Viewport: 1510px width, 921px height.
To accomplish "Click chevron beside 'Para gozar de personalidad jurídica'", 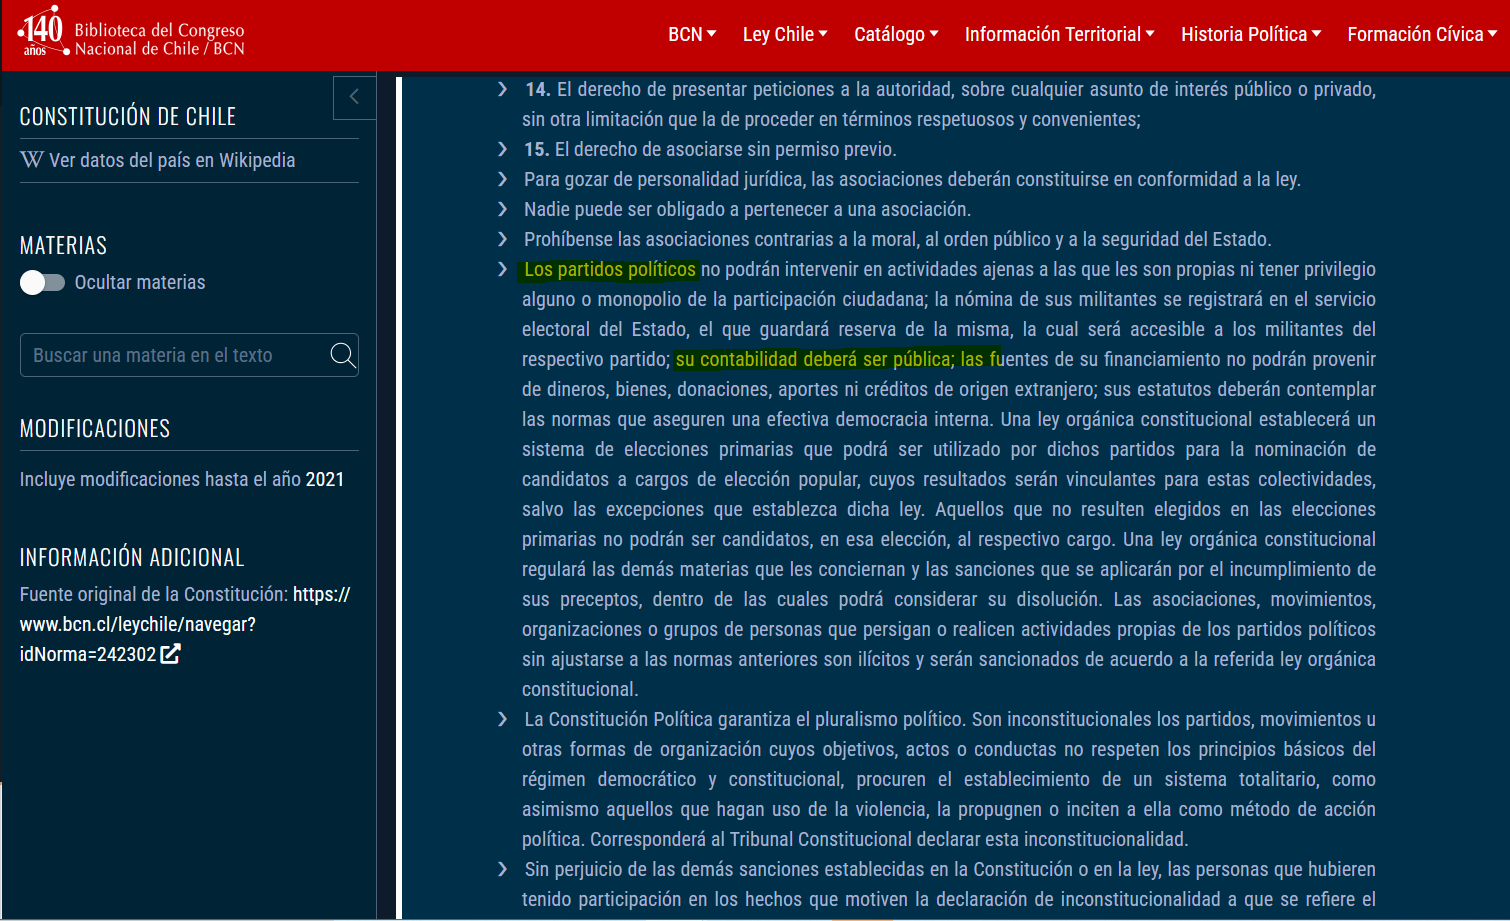I will tap(502, 180).
